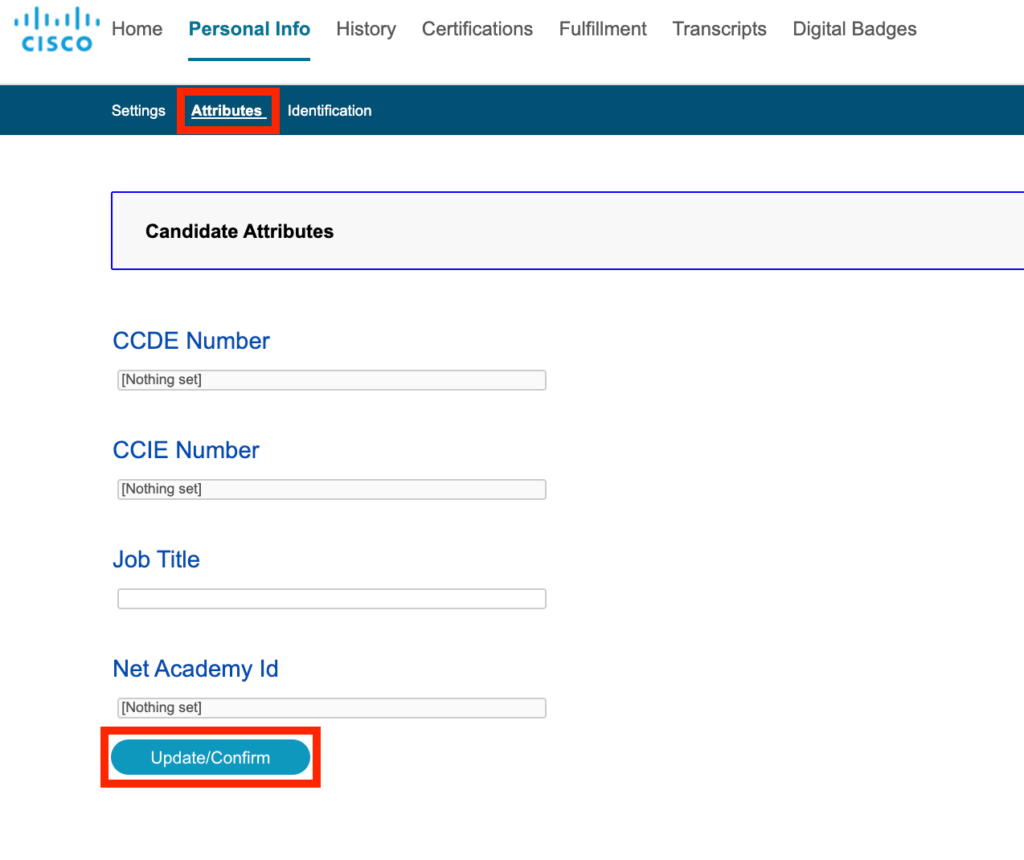Click the CCIE Number label
Image resolution: width=1024 pixels, height=860 pixels.
click(x=185, y=450)
